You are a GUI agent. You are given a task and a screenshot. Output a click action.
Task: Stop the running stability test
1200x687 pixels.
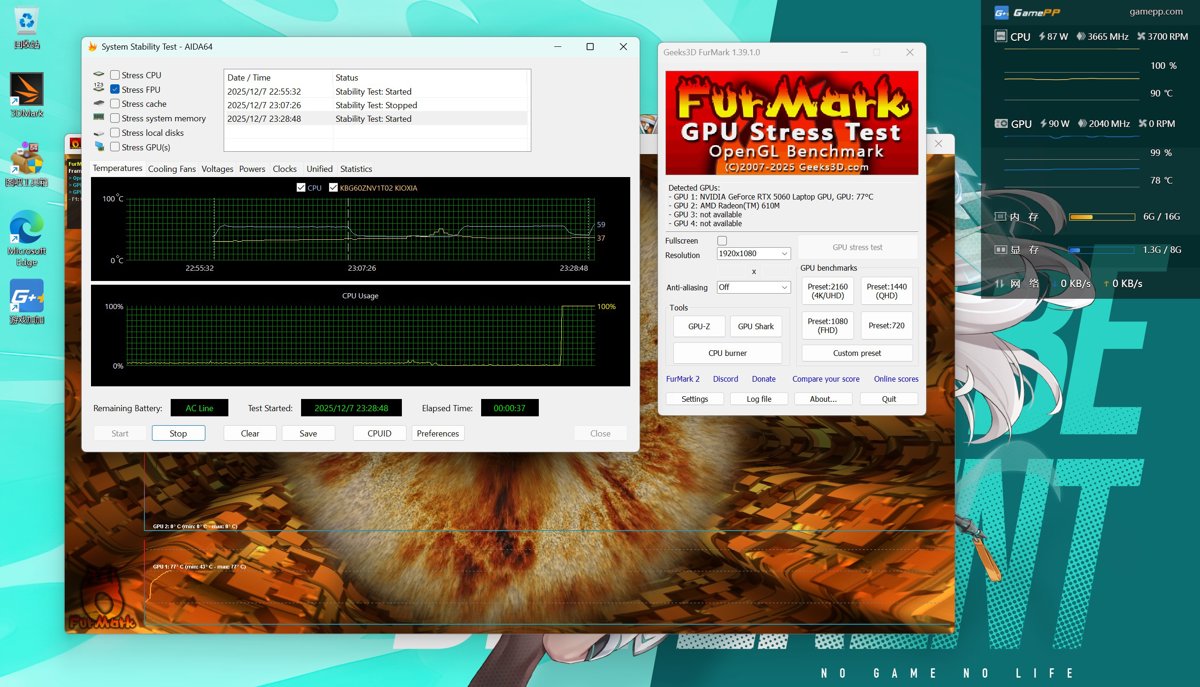click(178, 433)
